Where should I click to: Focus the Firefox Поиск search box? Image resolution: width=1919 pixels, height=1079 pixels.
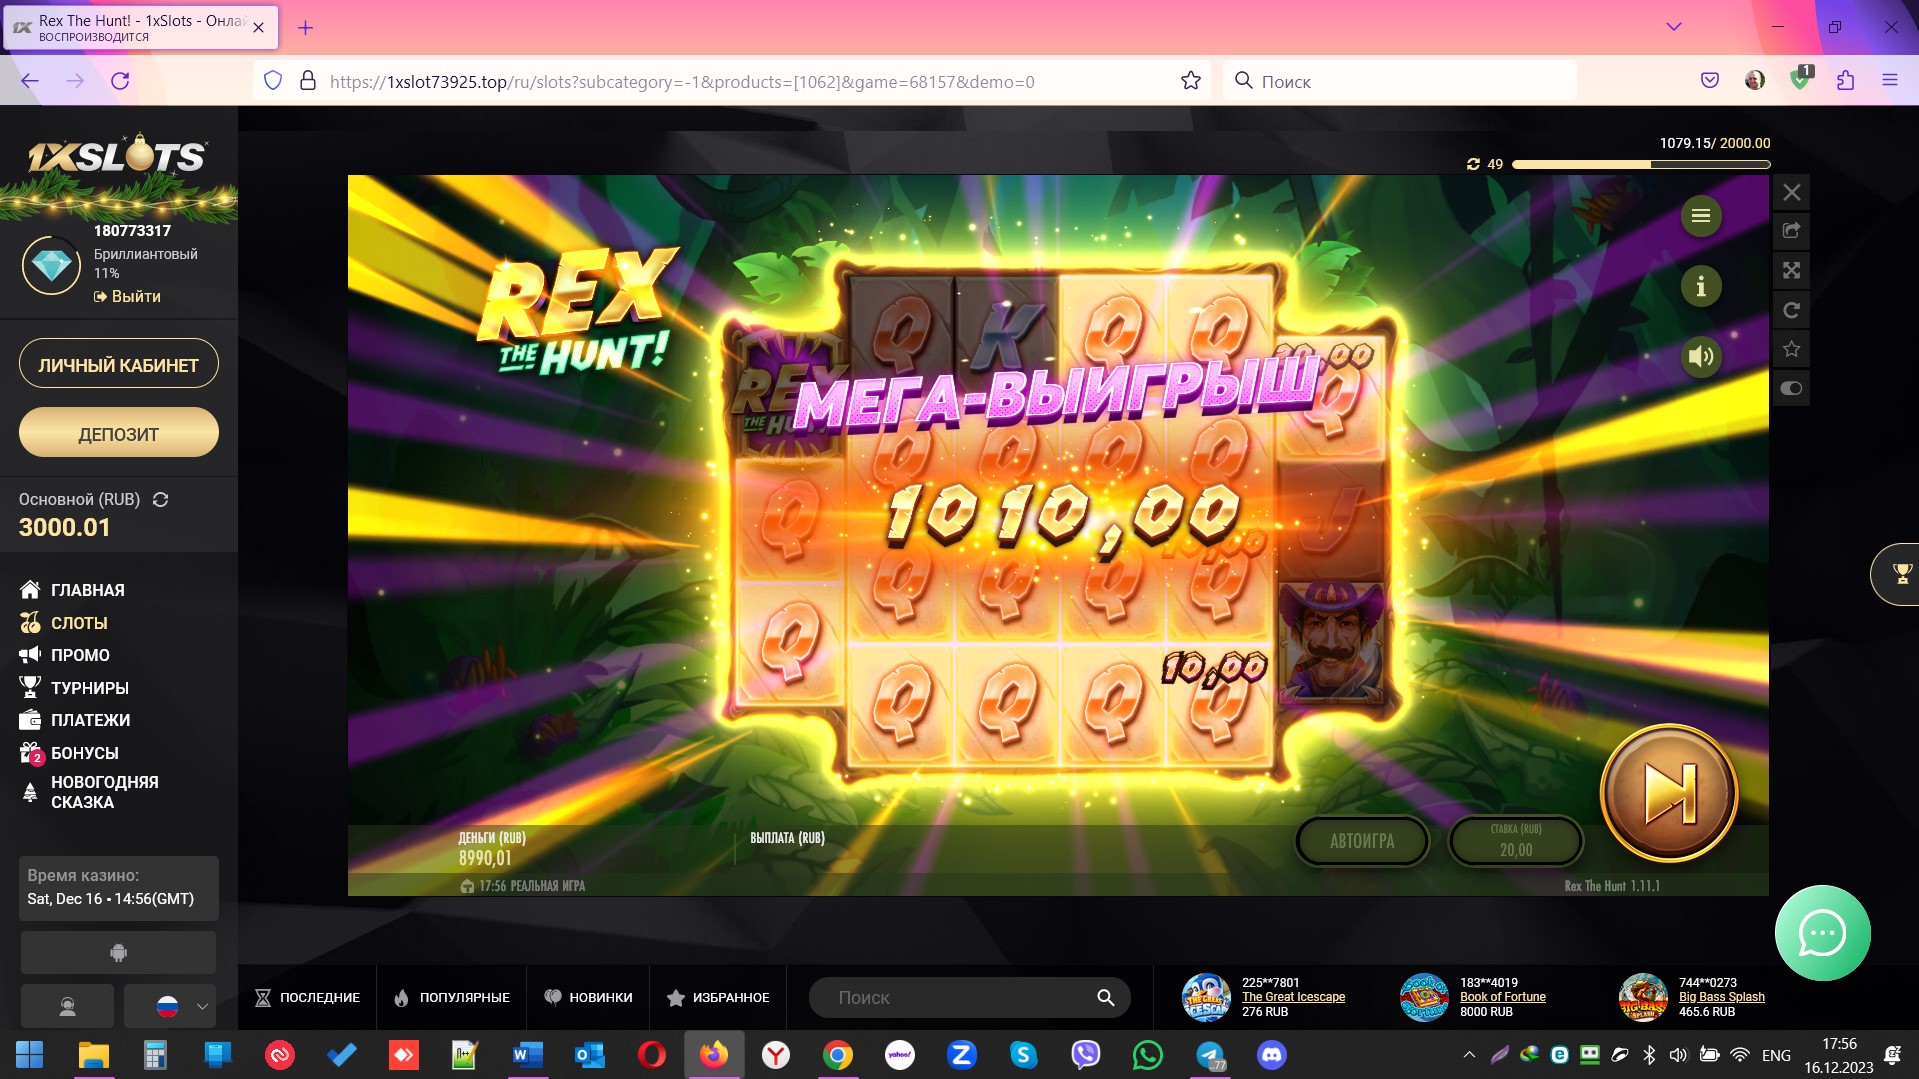(1400, 81)
